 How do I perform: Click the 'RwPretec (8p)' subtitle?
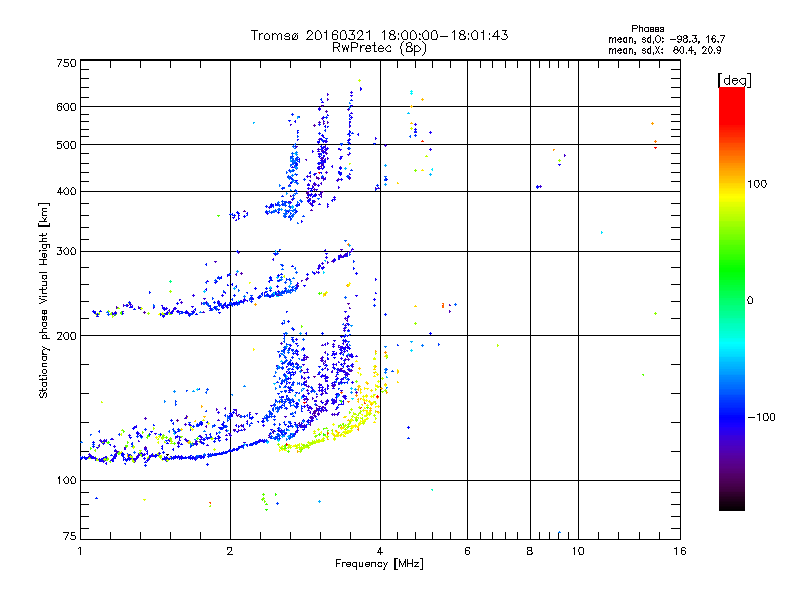[x=379, y=48]
